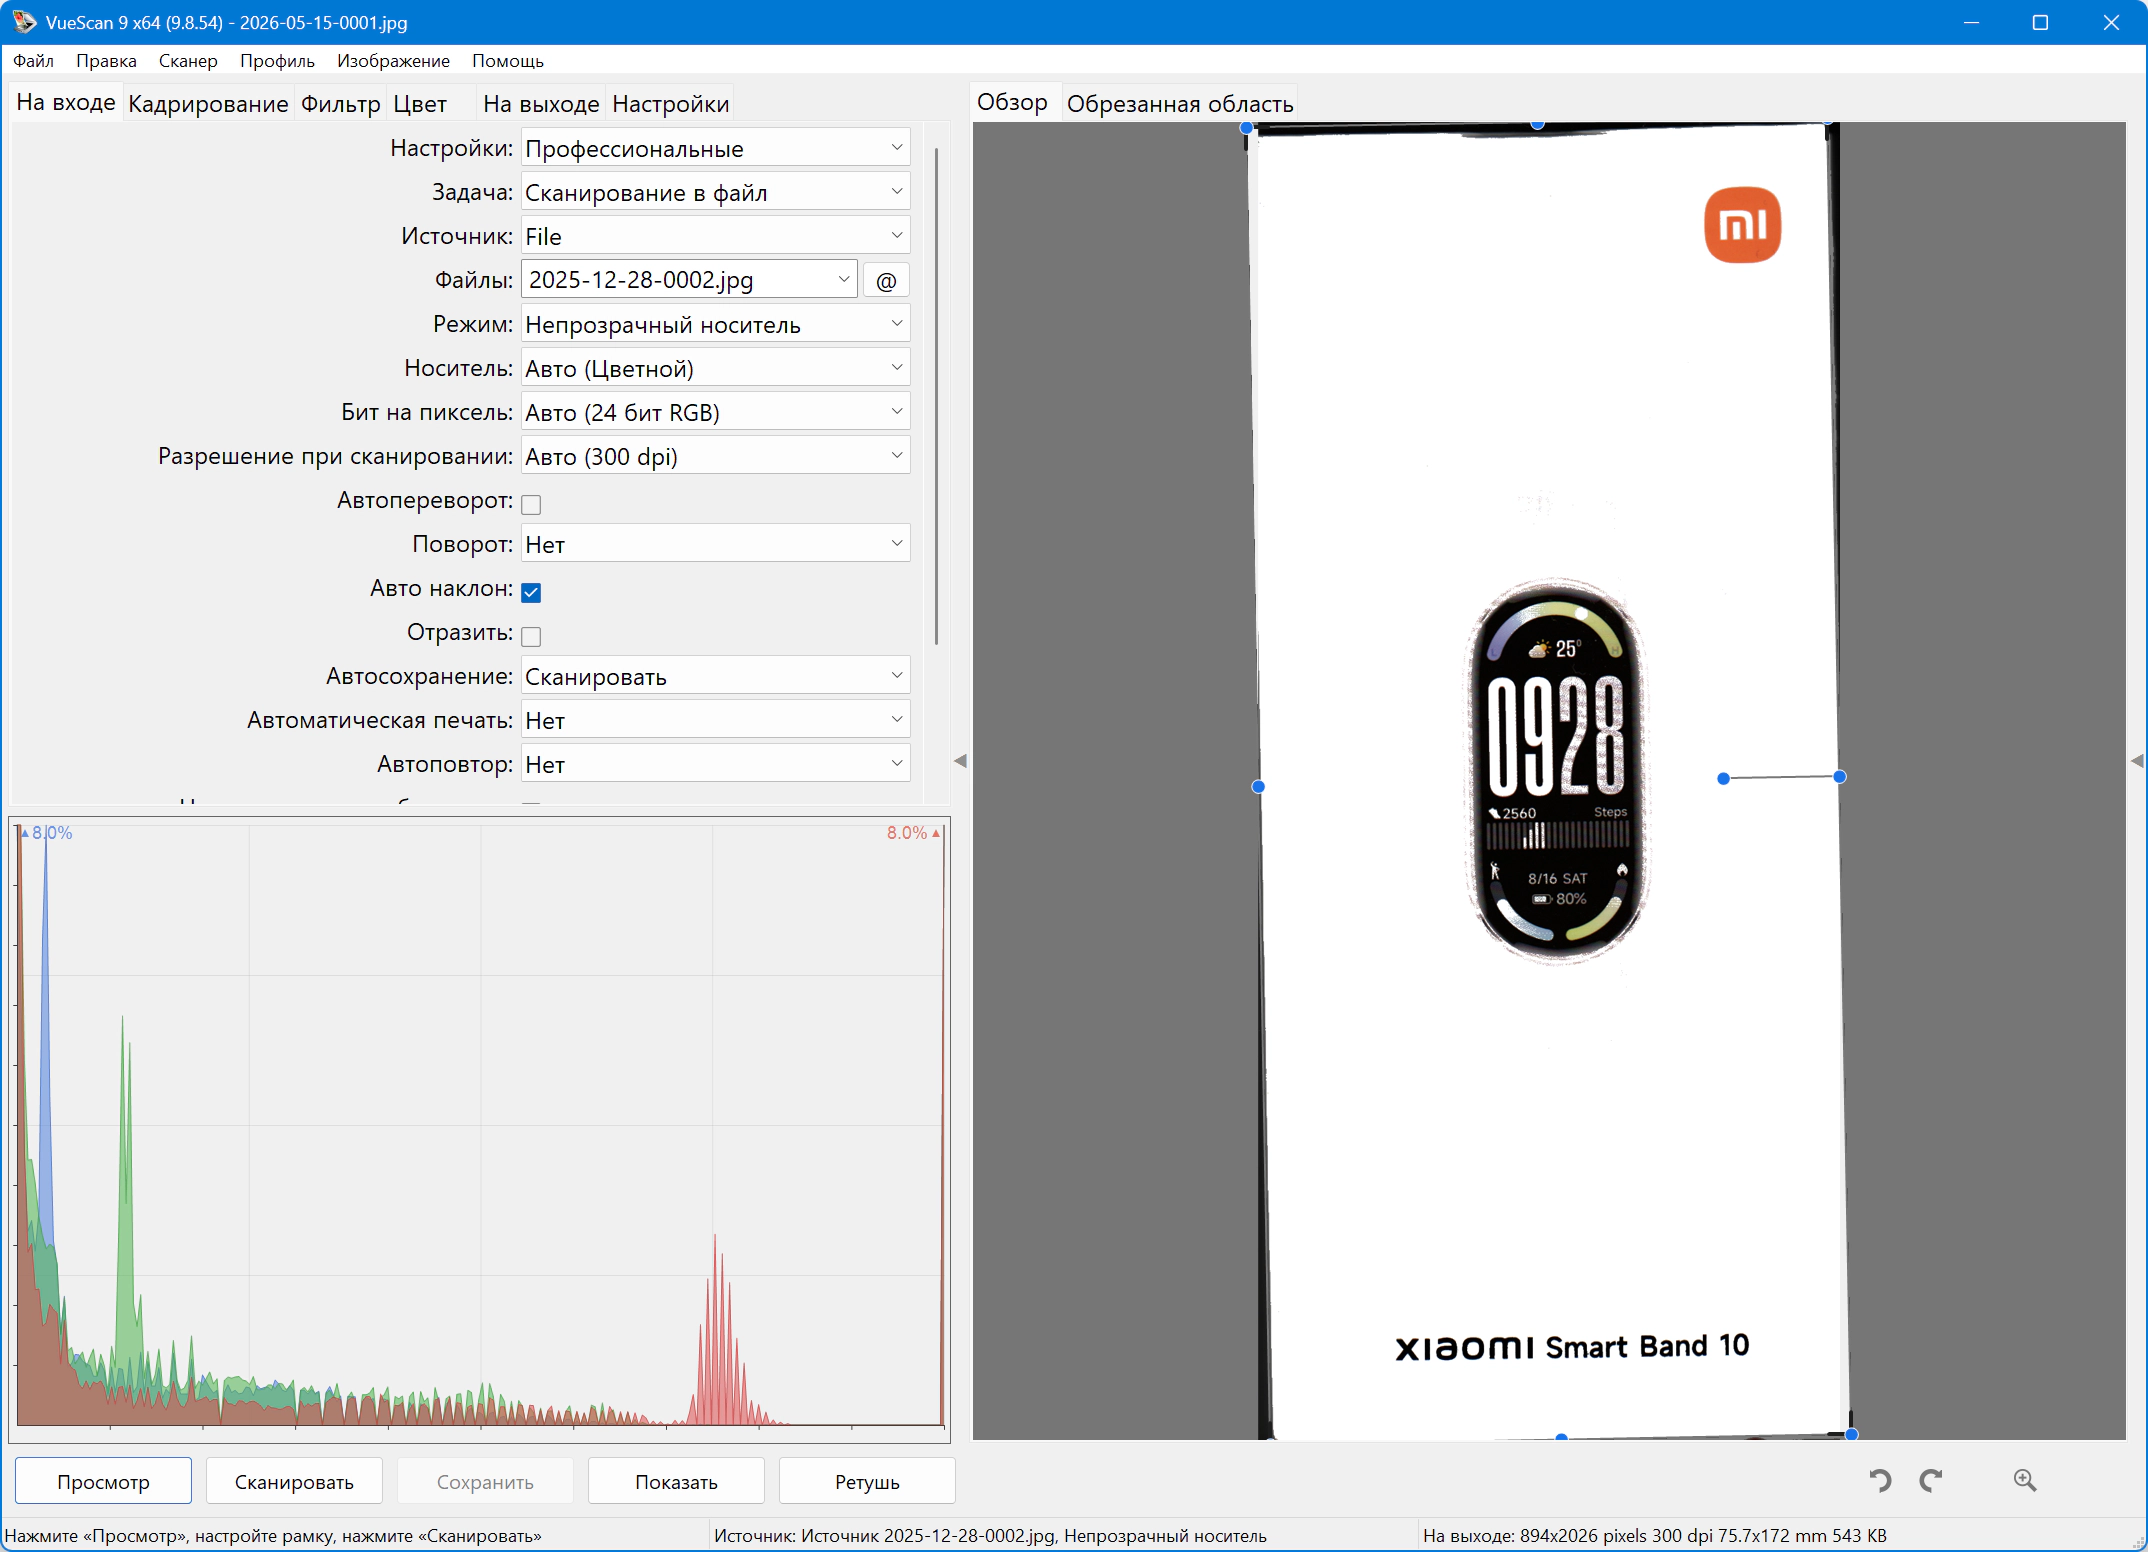Open the Задача dropdown
Viewport: 2148px width, 1552px height.
[715, 192]
